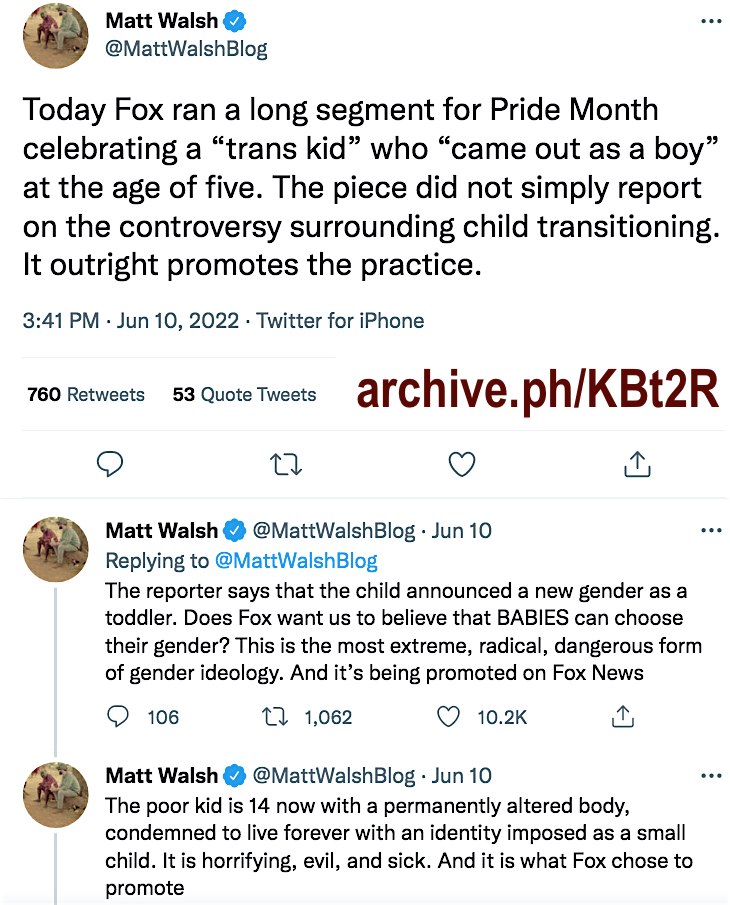730x905 pixels.
Task: View the 760 Retweets list
Action: coord(86,395)
